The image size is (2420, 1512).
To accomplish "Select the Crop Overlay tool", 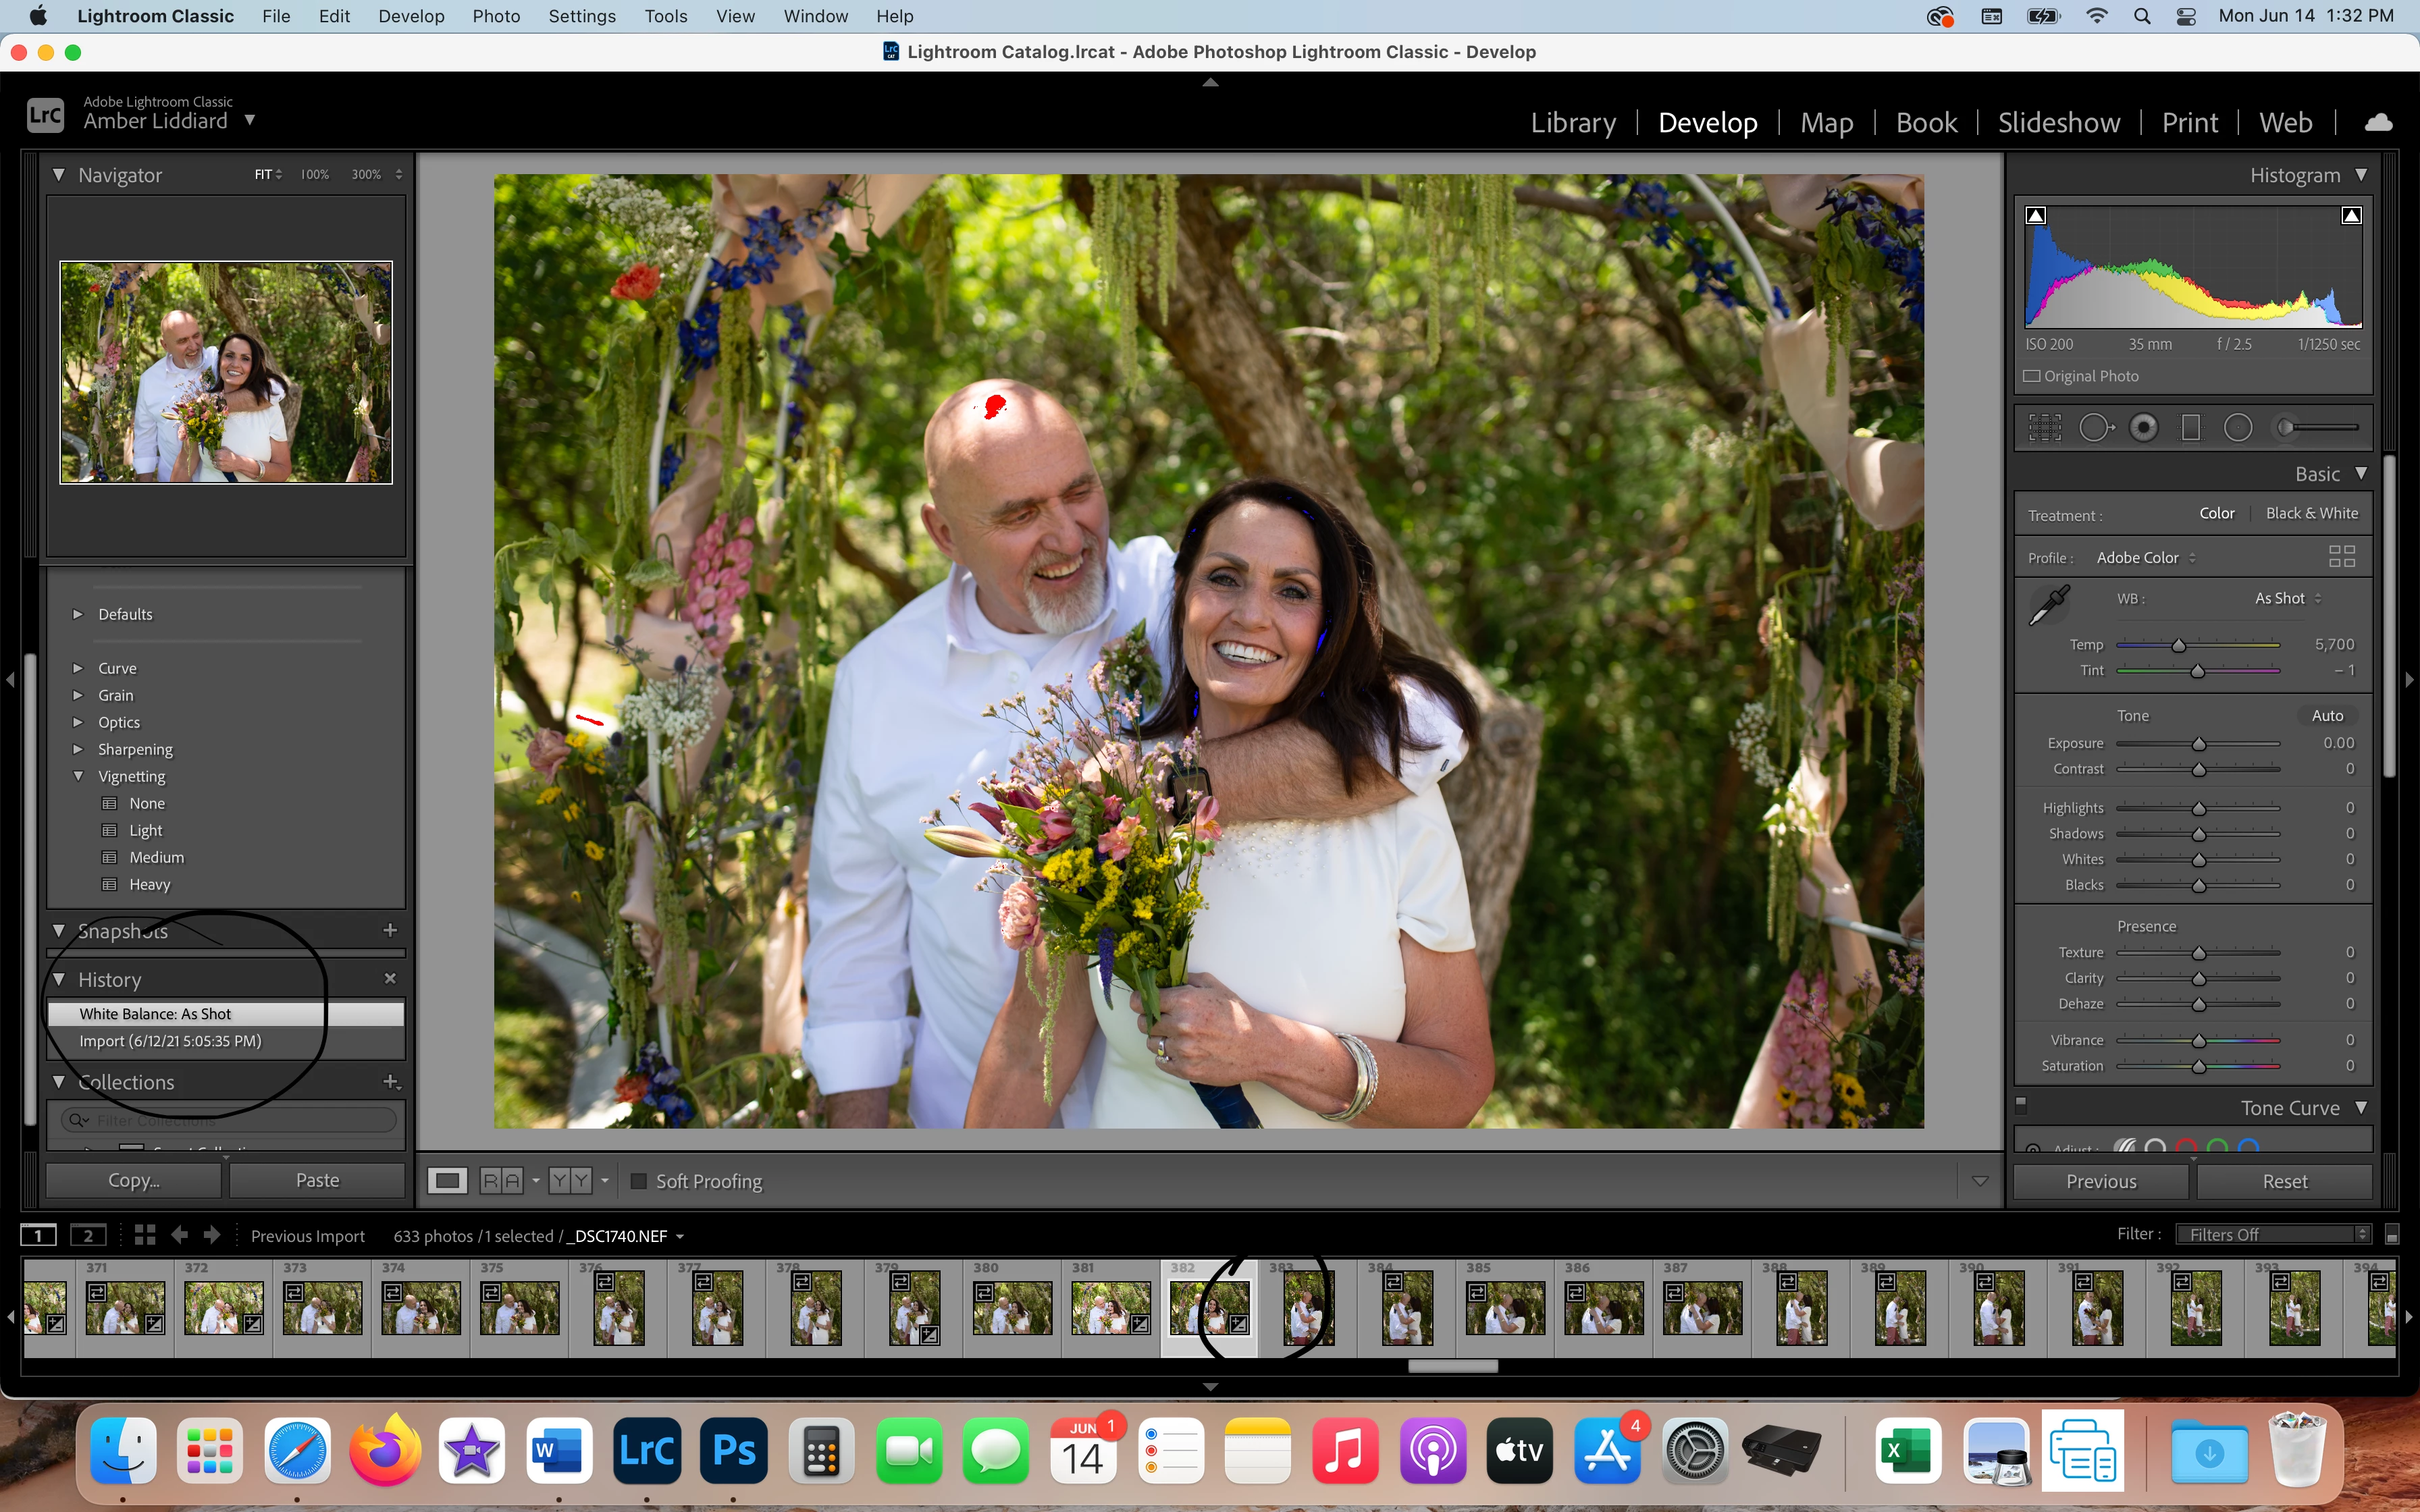I will point(2044,428).
